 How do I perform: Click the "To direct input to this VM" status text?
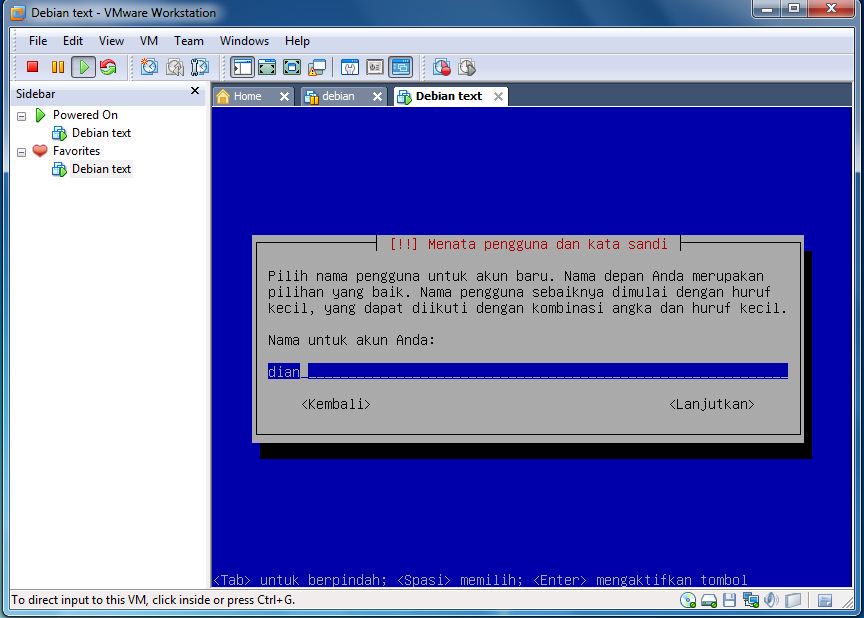coord(153,600)
